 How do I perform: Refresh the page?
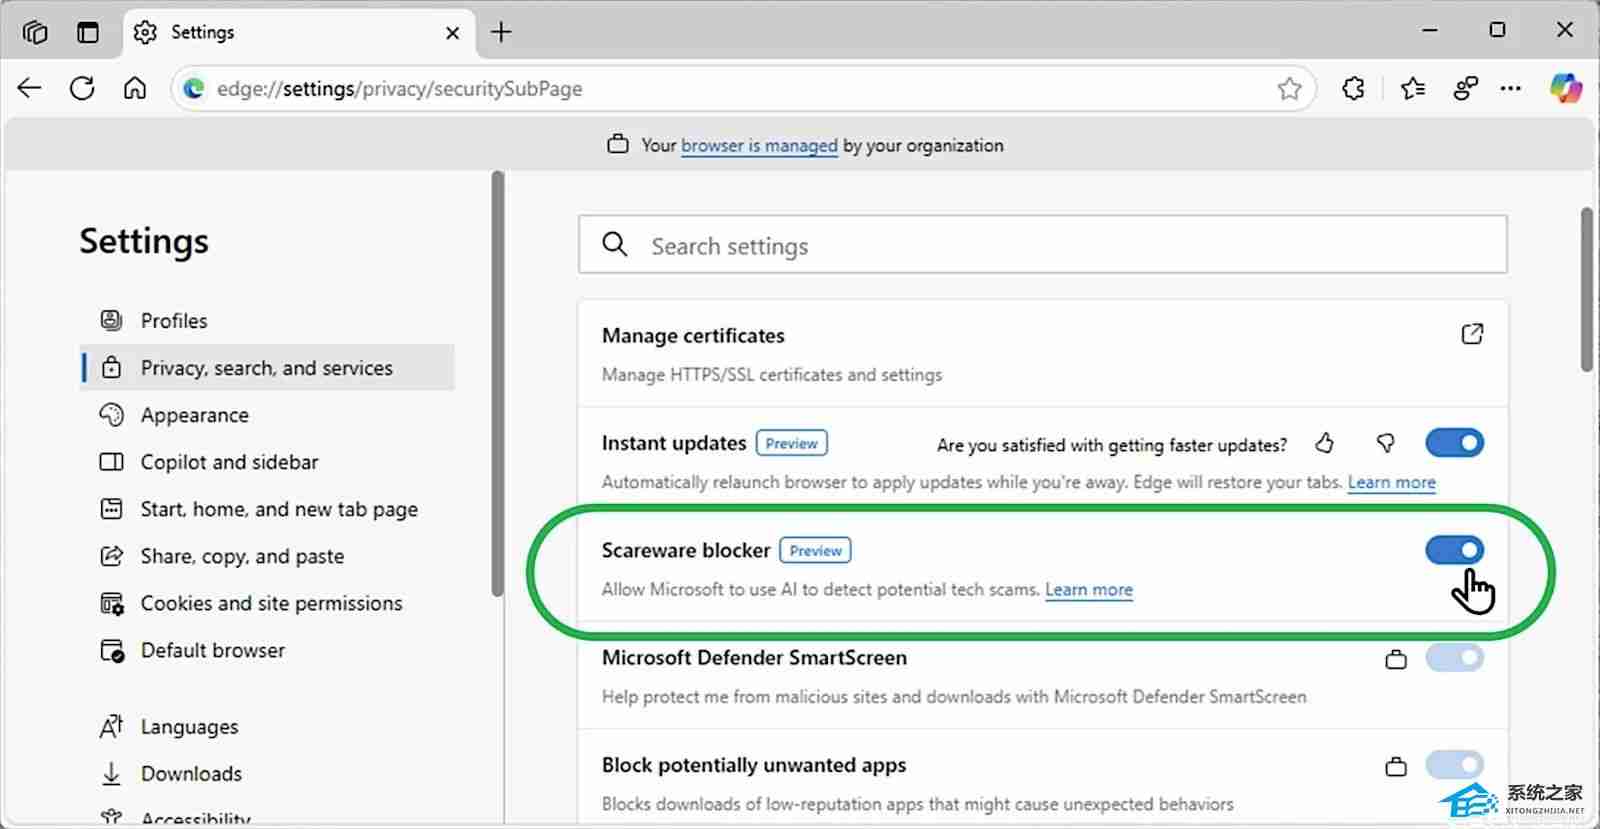coord(82,88)
